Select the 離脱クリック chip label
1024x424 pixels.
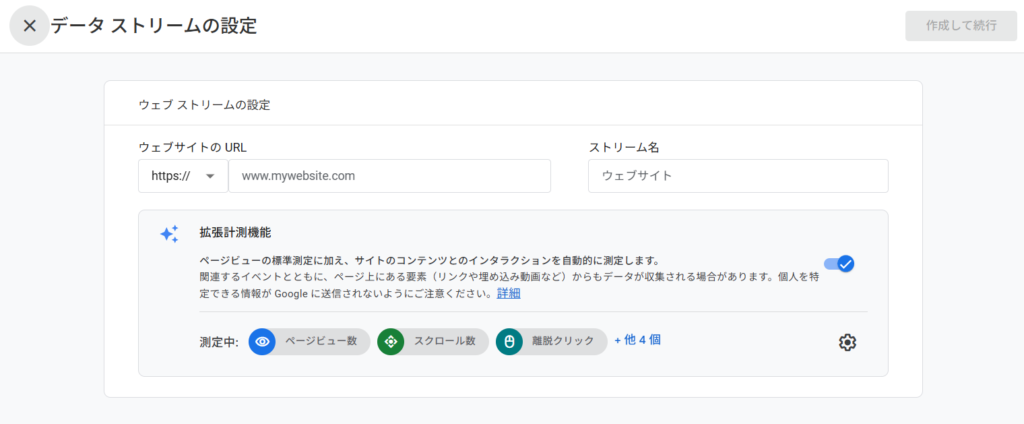pos(563,341)
